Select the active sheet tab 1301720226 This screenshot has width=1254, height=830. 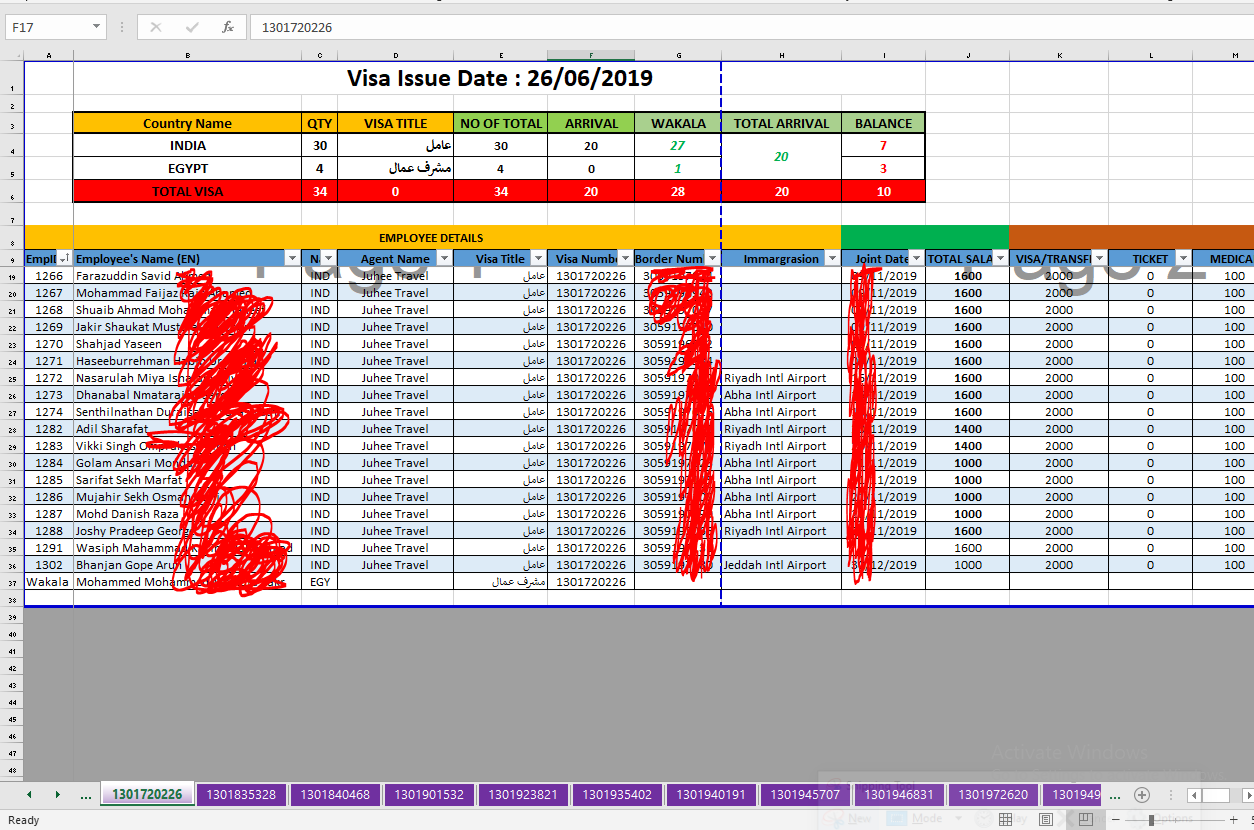(x=147, y=795)
